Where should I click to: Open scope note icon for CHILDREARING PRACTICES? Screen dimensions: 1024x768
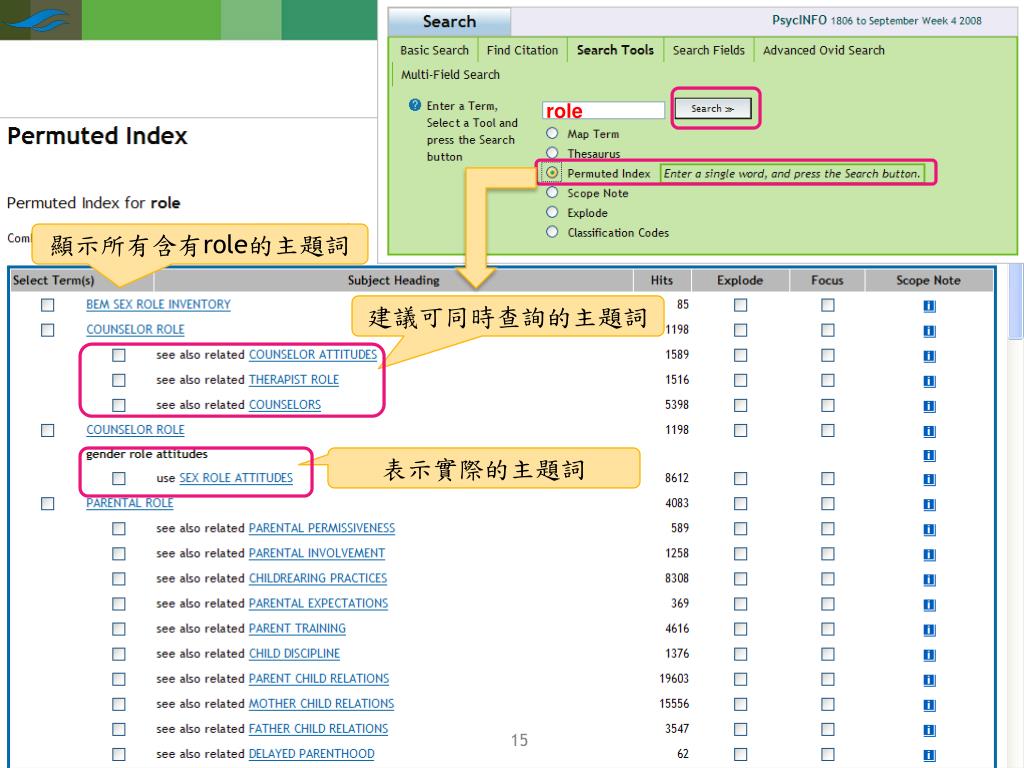point(929,579)
